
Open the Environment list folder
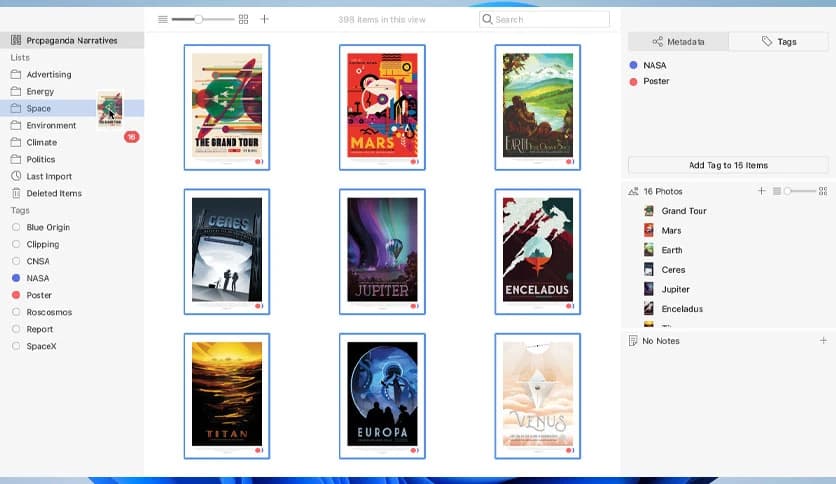tap(72, 125)
